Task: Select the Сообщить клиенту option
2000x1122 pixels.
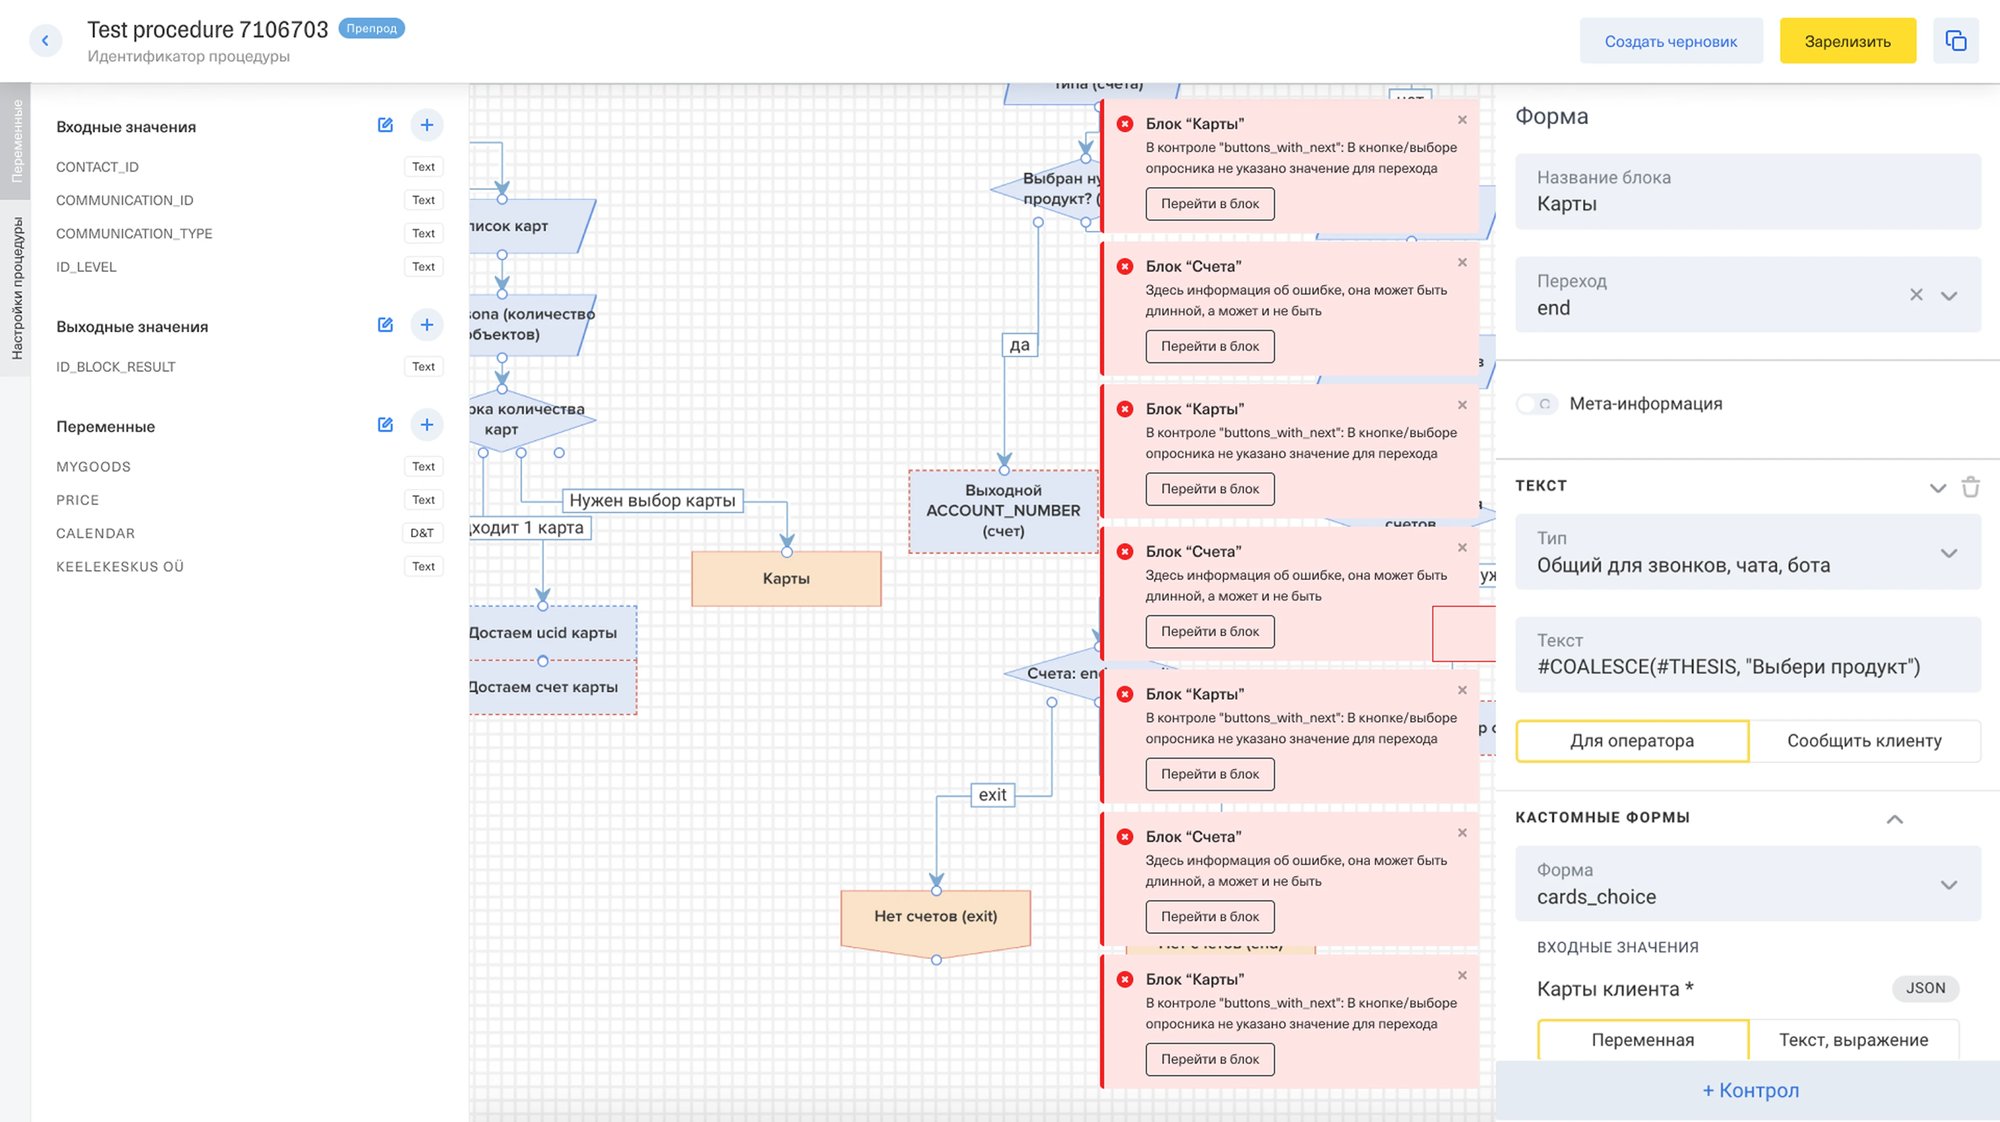Action: (x=1864, y=741)
